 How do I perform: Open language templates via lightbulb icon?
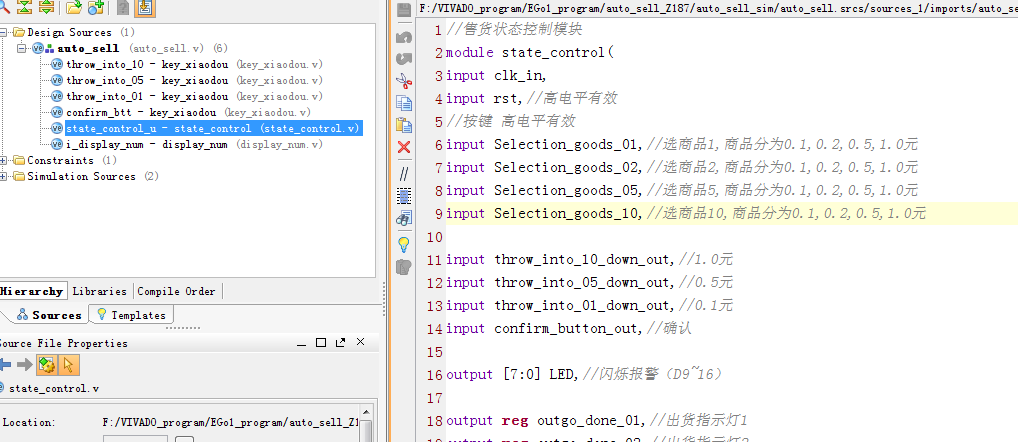(404, 243)
